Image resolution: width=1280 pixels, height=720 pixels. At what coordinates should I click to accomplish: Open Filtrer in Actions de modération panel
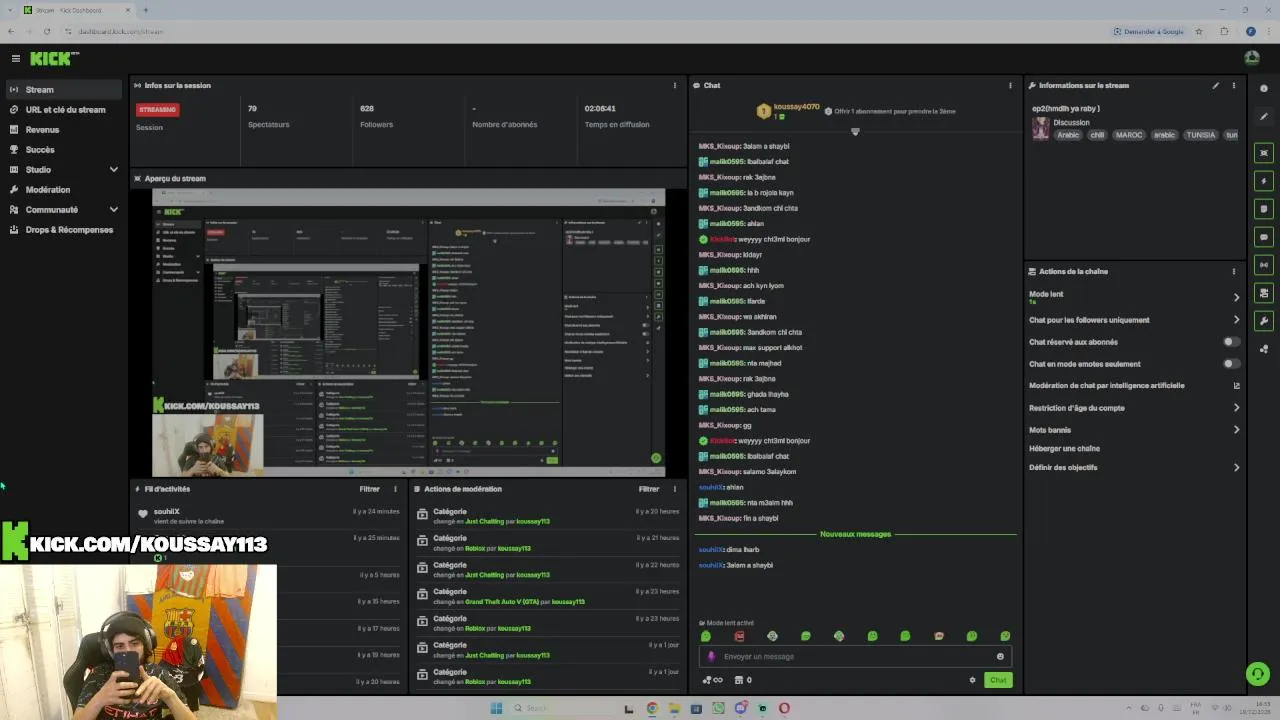pos(649,489)
